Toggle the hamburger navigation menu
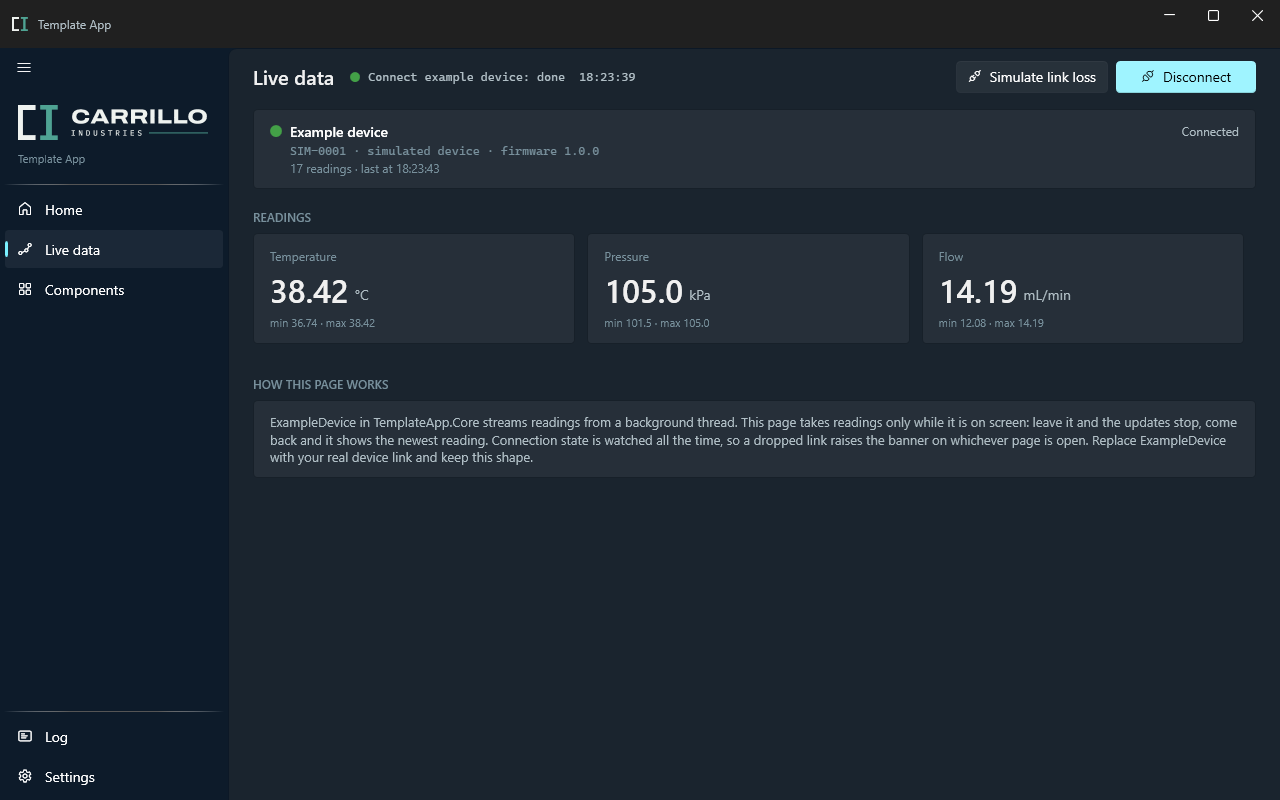Image resolution: width=1280 pixels, height=800 pixels. pyautogui.click(x=24, y=68)
